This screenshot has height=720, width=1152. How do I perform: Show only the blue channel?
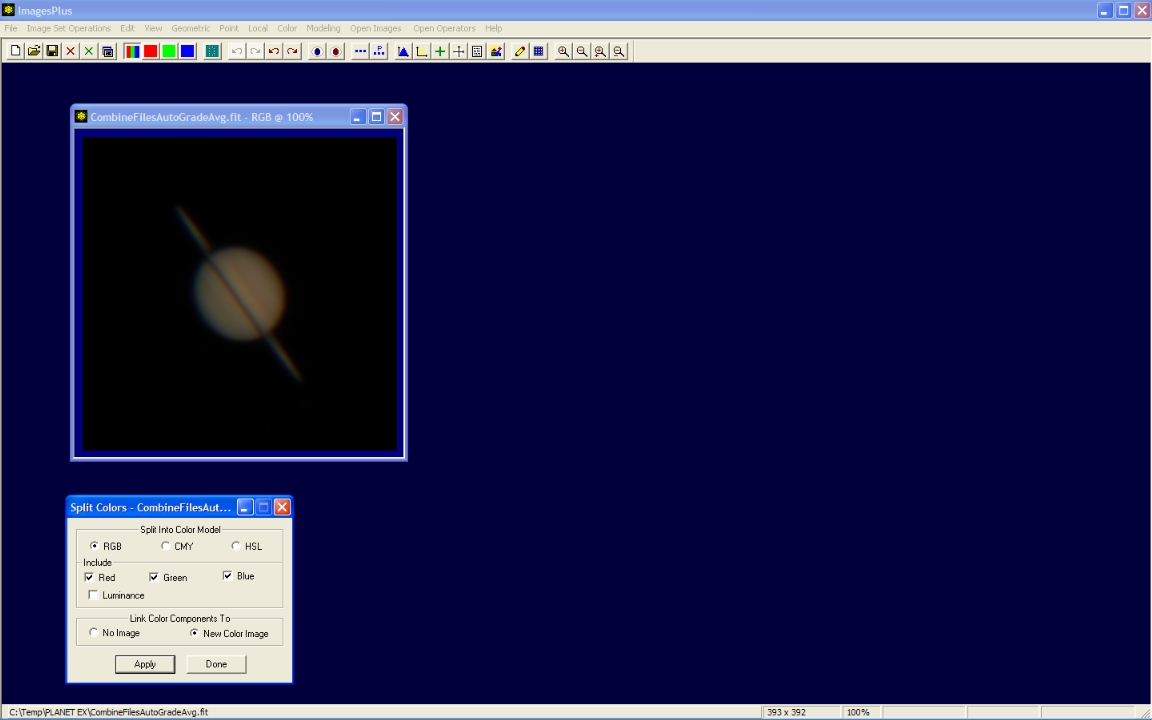(187, 51)
